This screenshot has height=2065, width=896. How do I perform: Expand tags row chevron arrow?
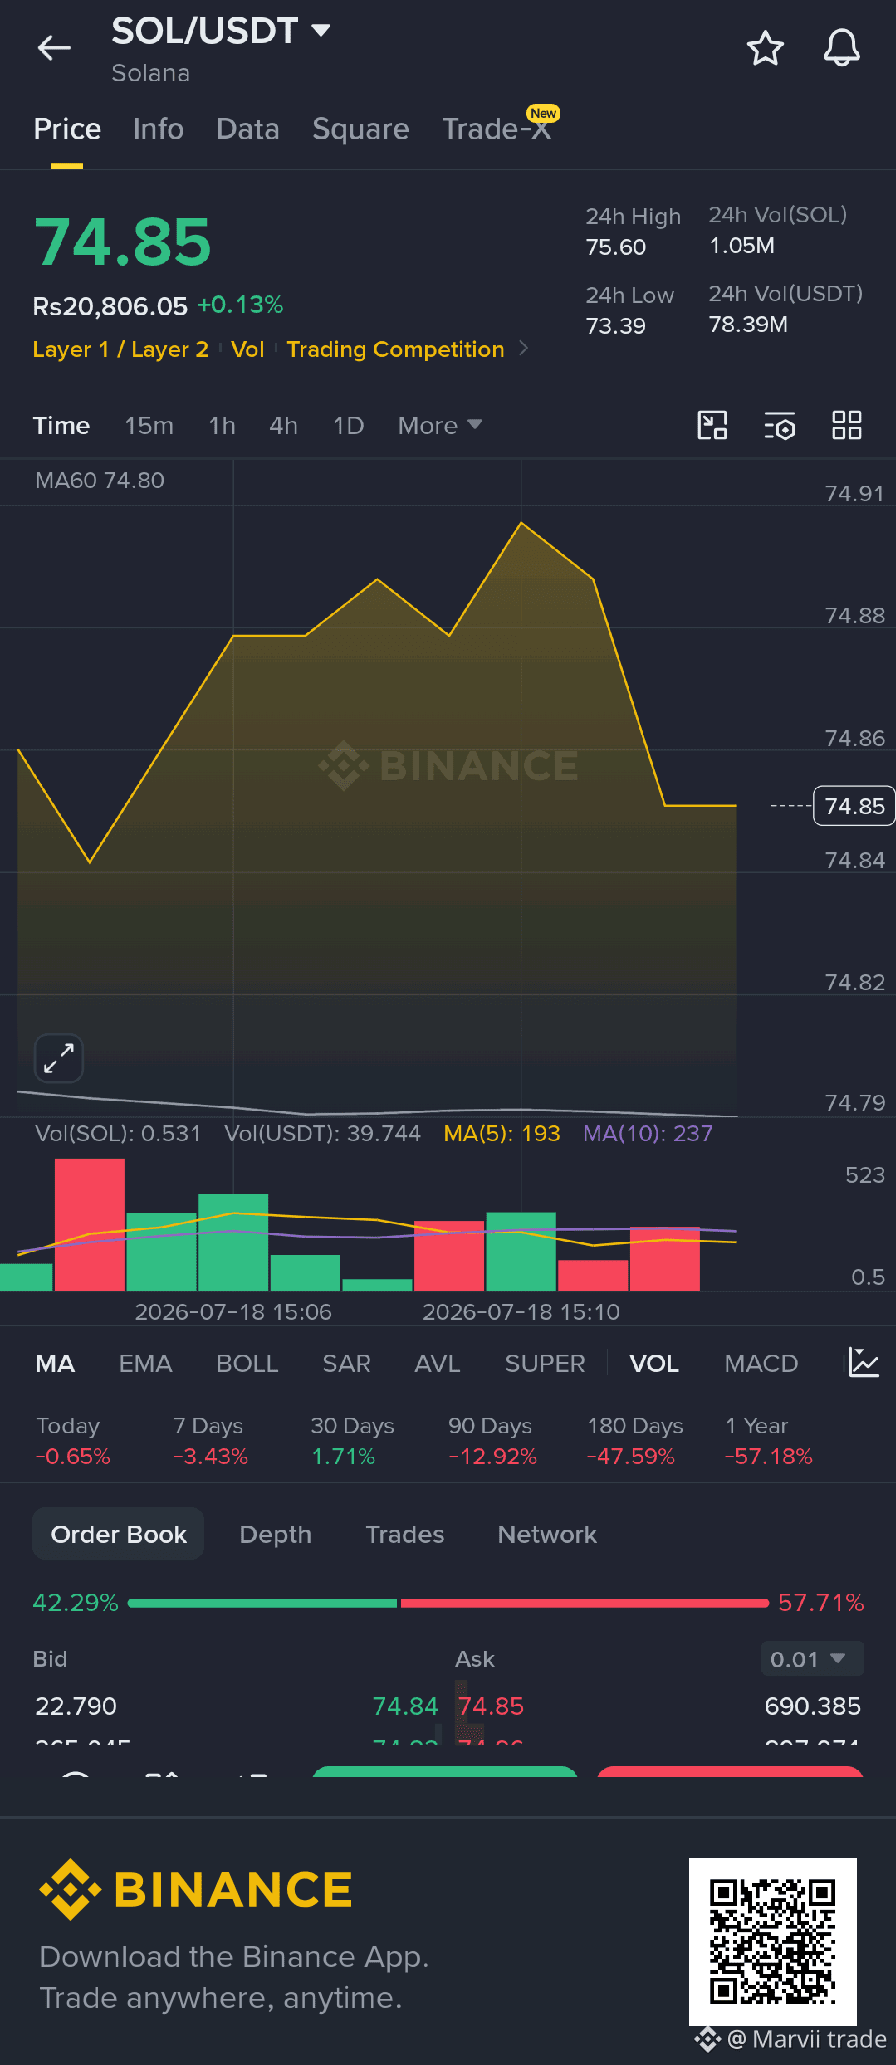523,349
